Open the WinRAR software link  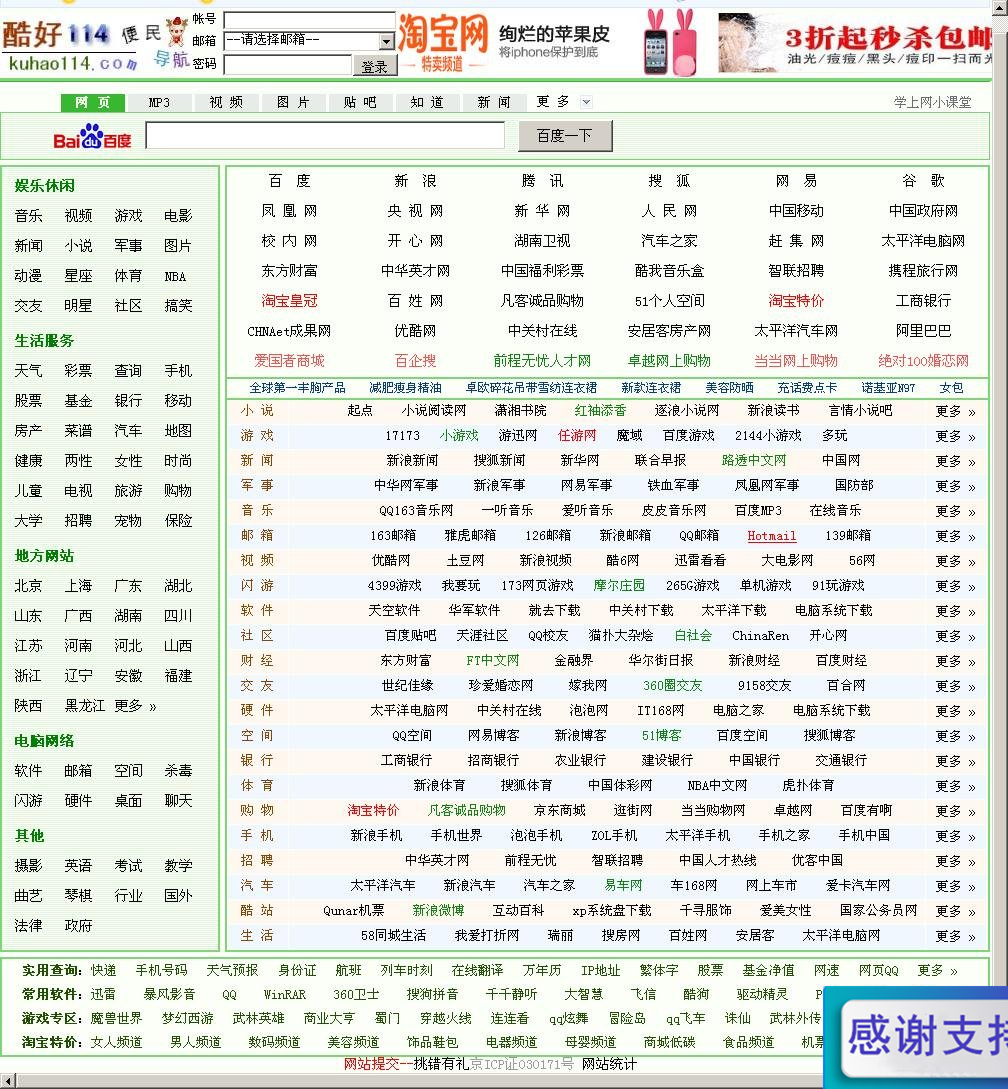point(285,995)
